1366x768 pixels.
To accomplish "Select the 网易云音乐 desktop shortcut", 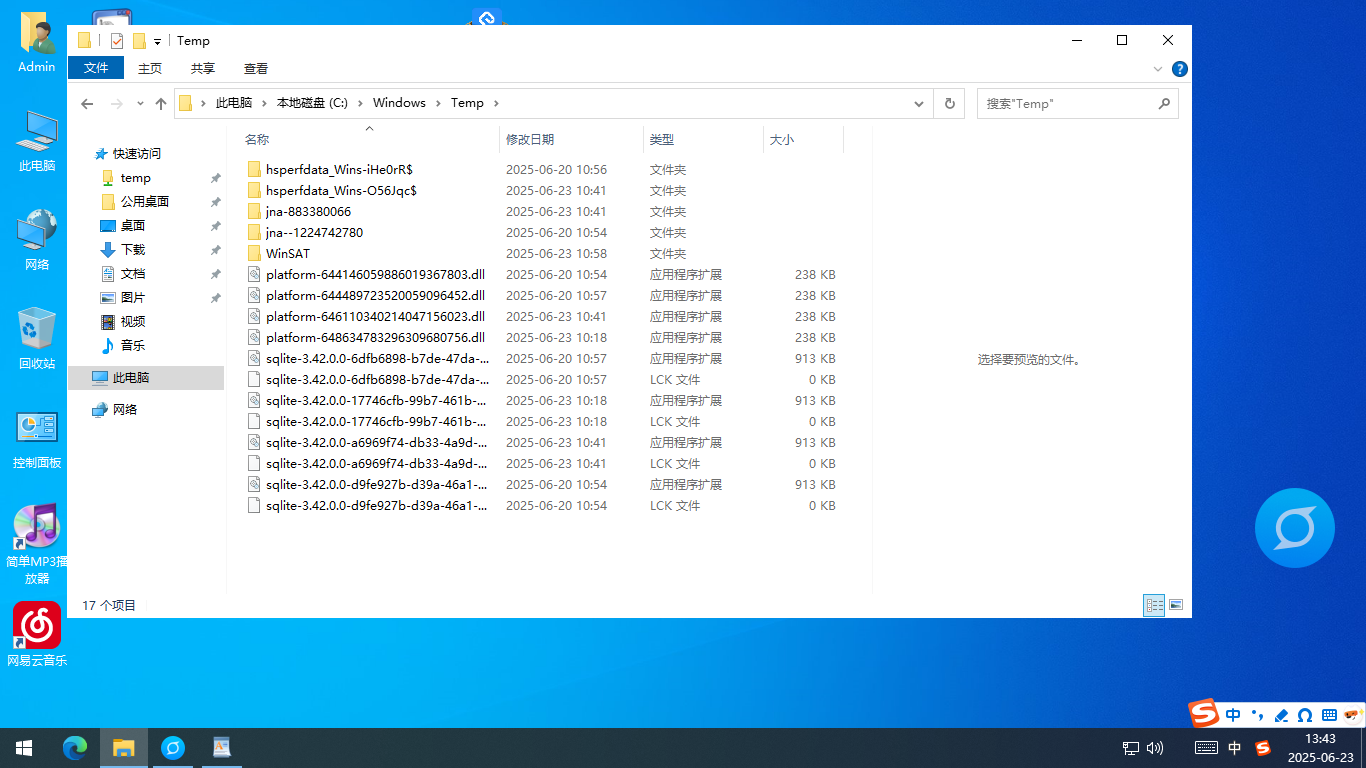I will (x=37, y=635).
